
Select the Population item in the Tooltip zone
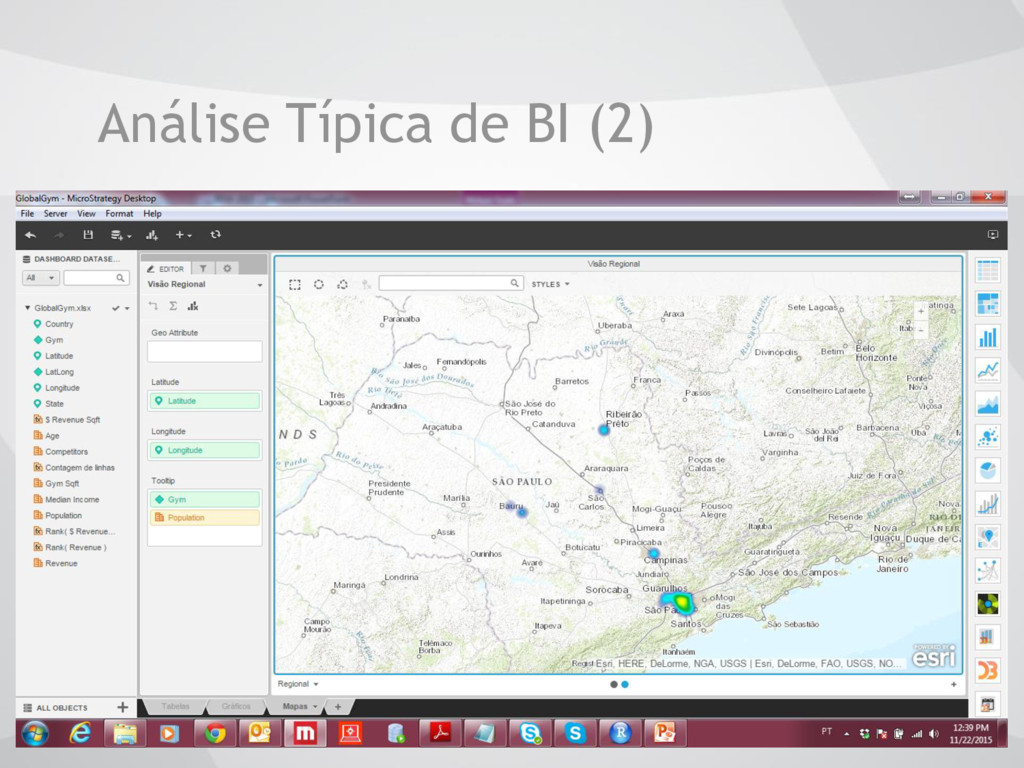[x=204, y=518]
